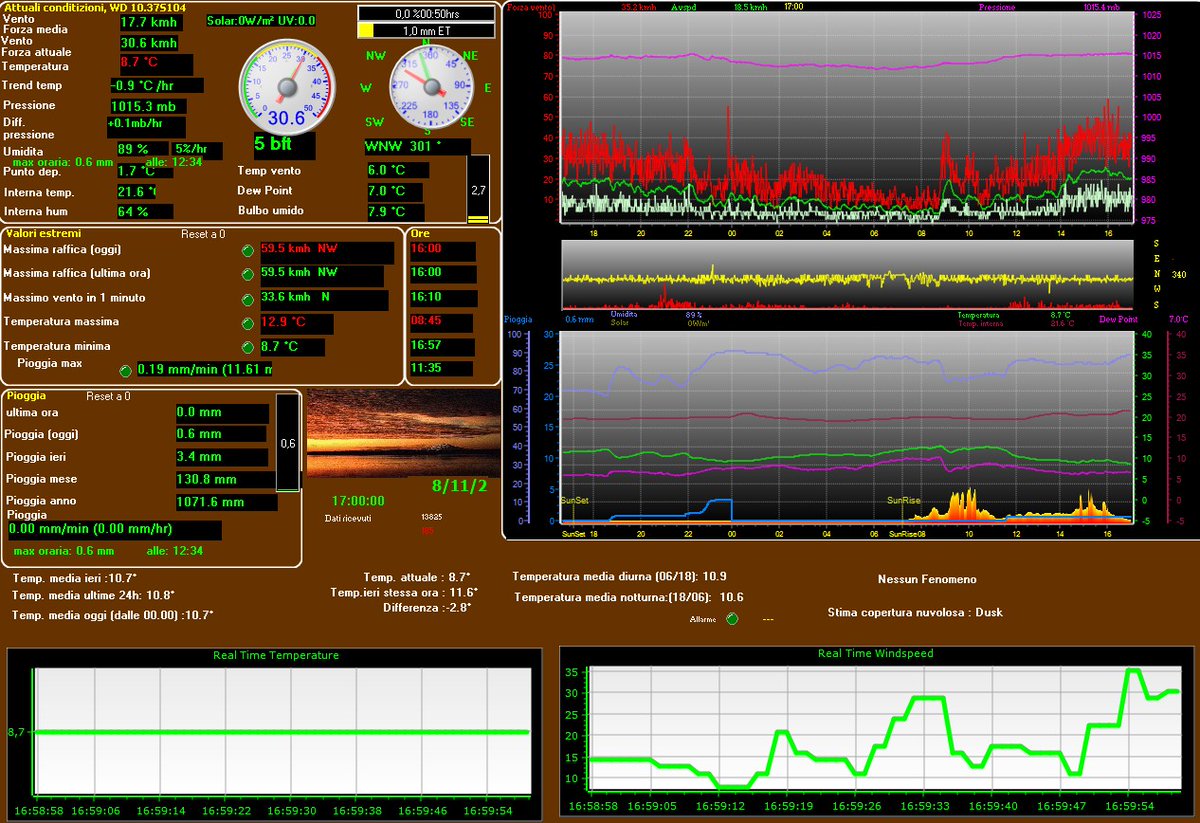The width and height of the screenshot is (1200, 823).
Task: Click the '+0.1mb/hr' pressure difference value
Action: [x=146, y=125]
